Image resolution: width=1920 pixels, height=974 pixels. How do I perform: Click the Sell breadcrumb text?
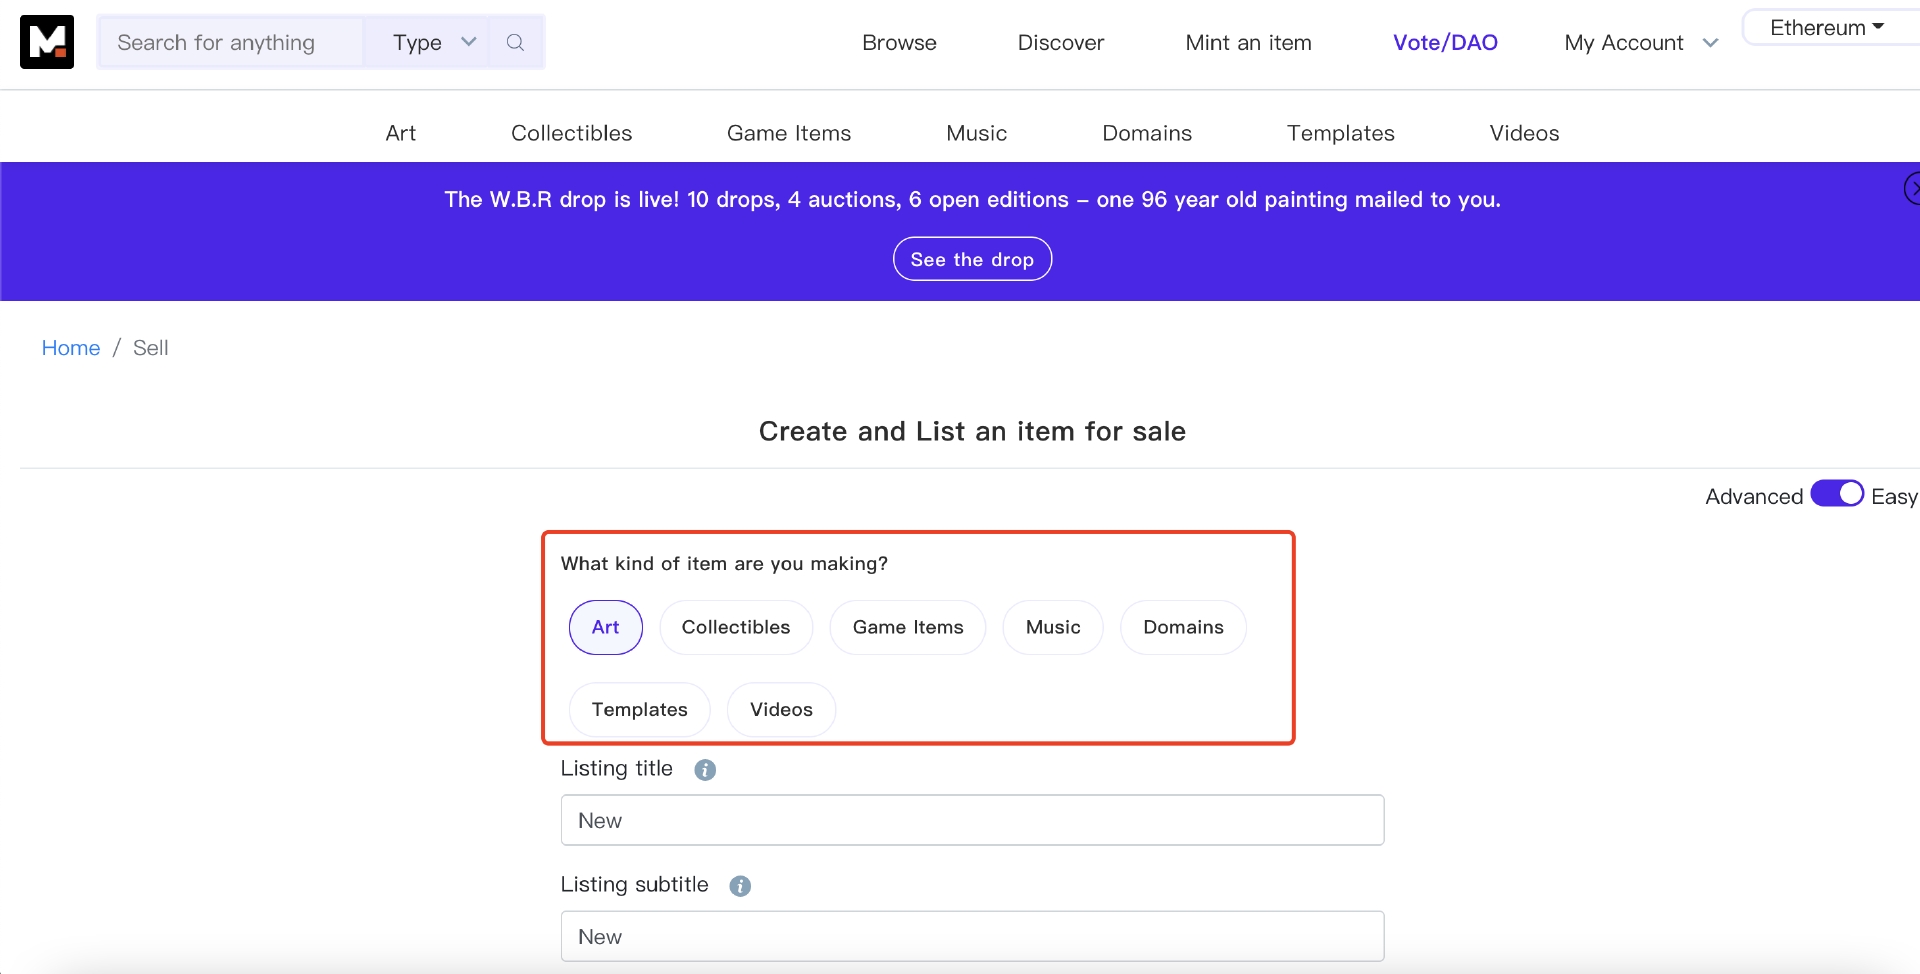coord(151,348)
